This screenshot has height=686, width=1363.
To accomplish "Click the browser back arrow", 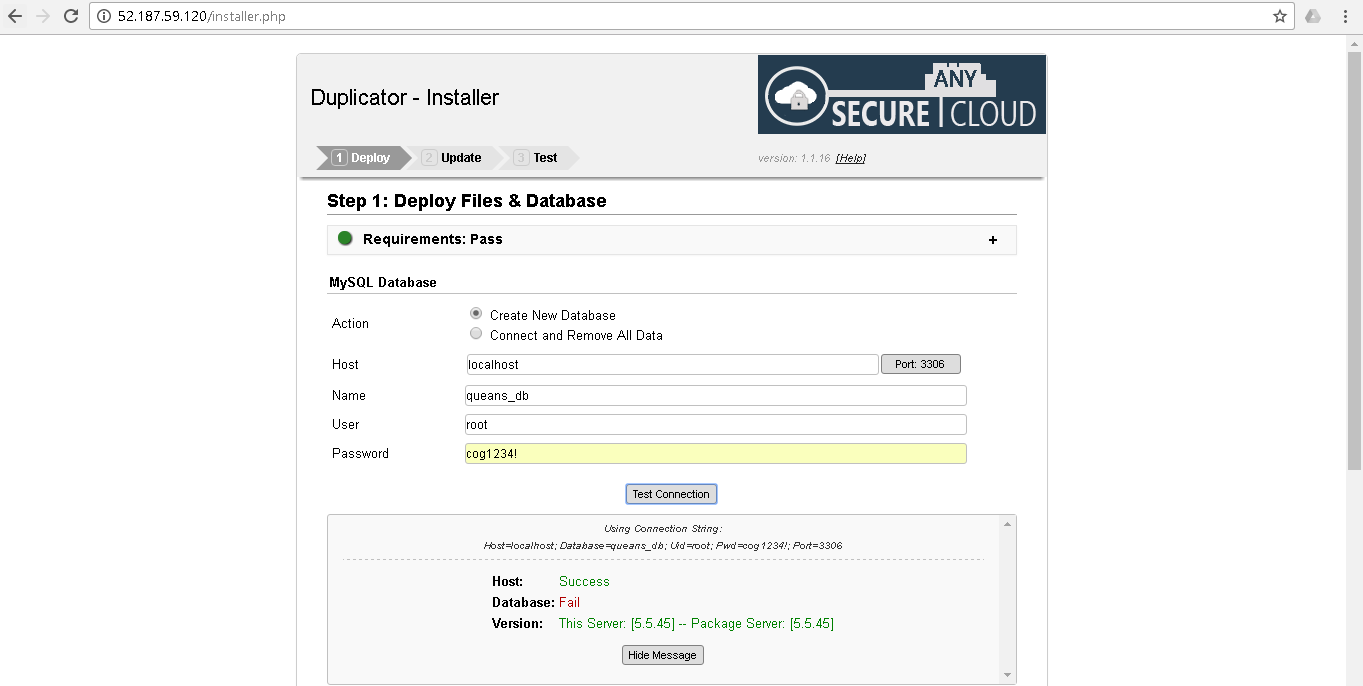I will tap(15, 16).
